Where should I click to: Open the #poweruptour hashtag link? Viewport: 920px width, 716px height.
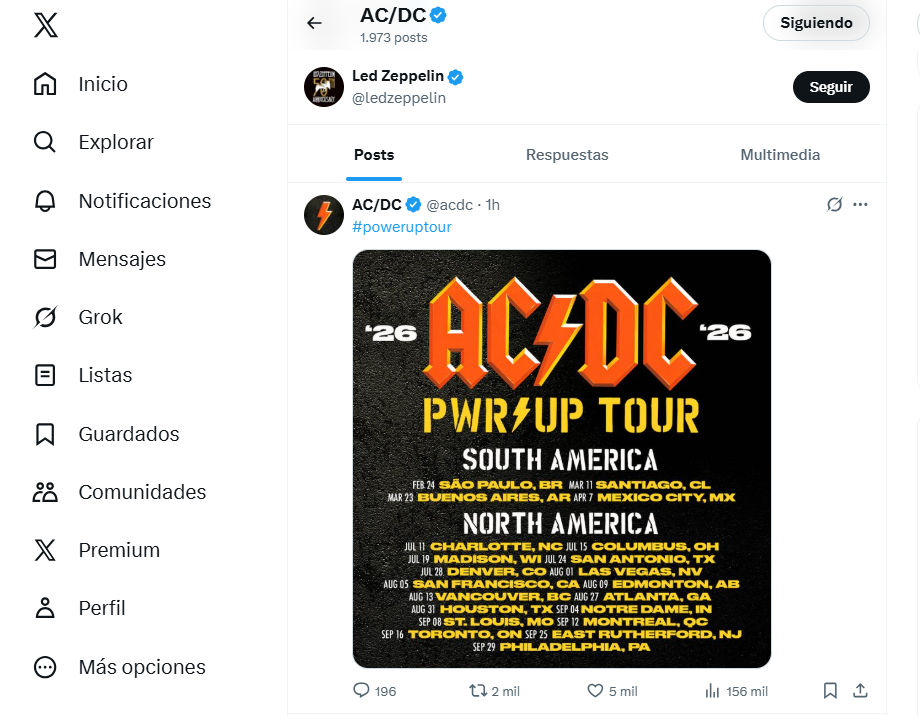click(x=402, y=227)
